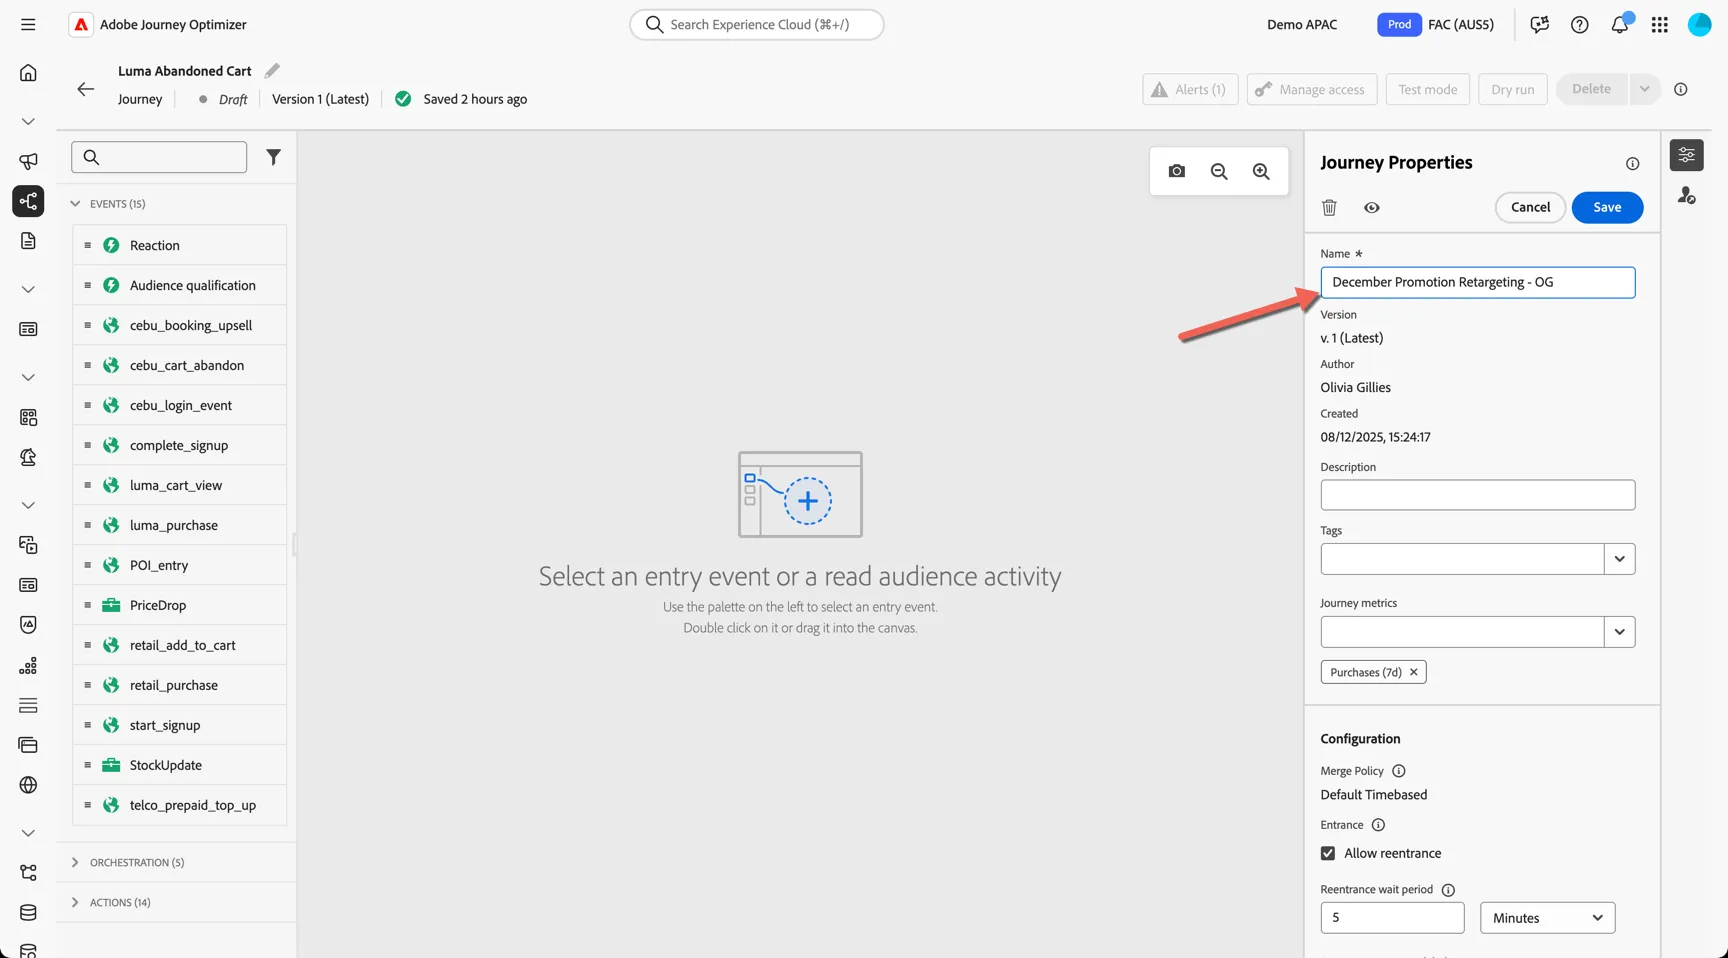Open the notifications bell
This screenshot has width=1728, height=958.
[x=1620, y=24]
